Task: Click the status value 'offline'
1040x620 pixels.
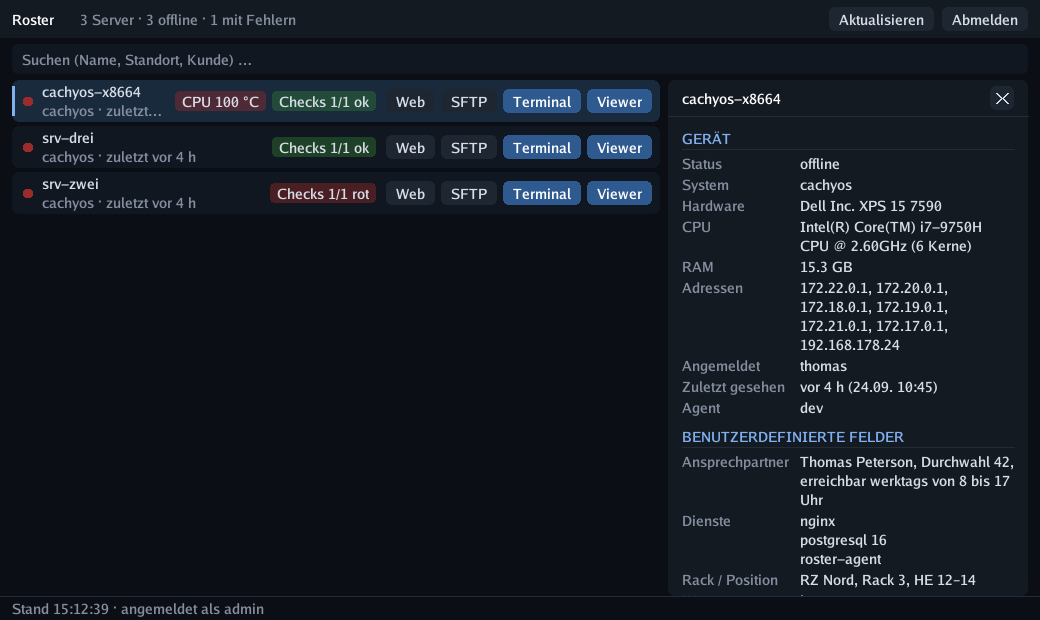Action: click(x=820, y=164)
